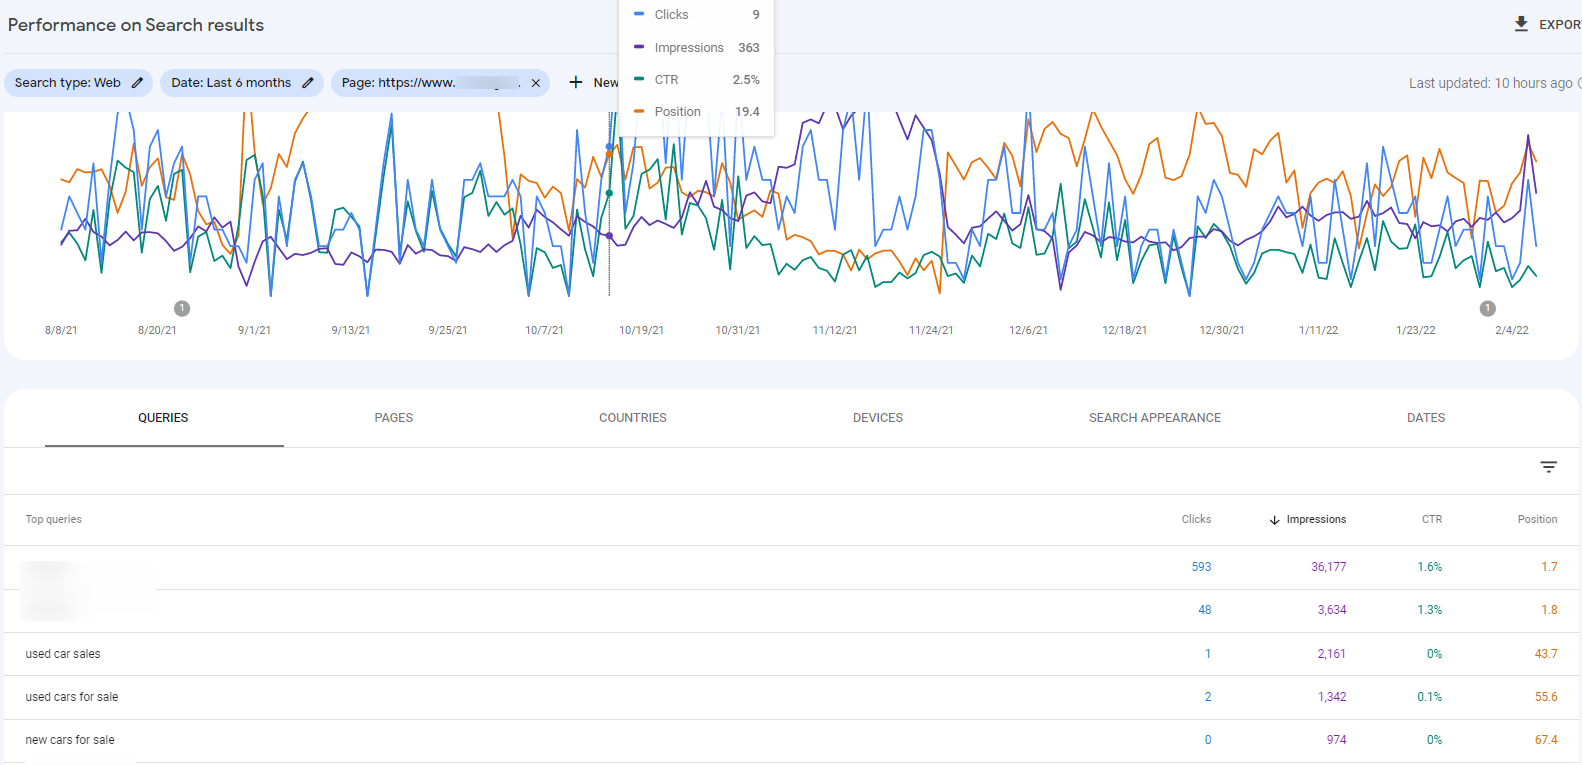Show the Search Appearance tab
The height and width of the screenshot is (765, 1582).
pos(1154,418)
